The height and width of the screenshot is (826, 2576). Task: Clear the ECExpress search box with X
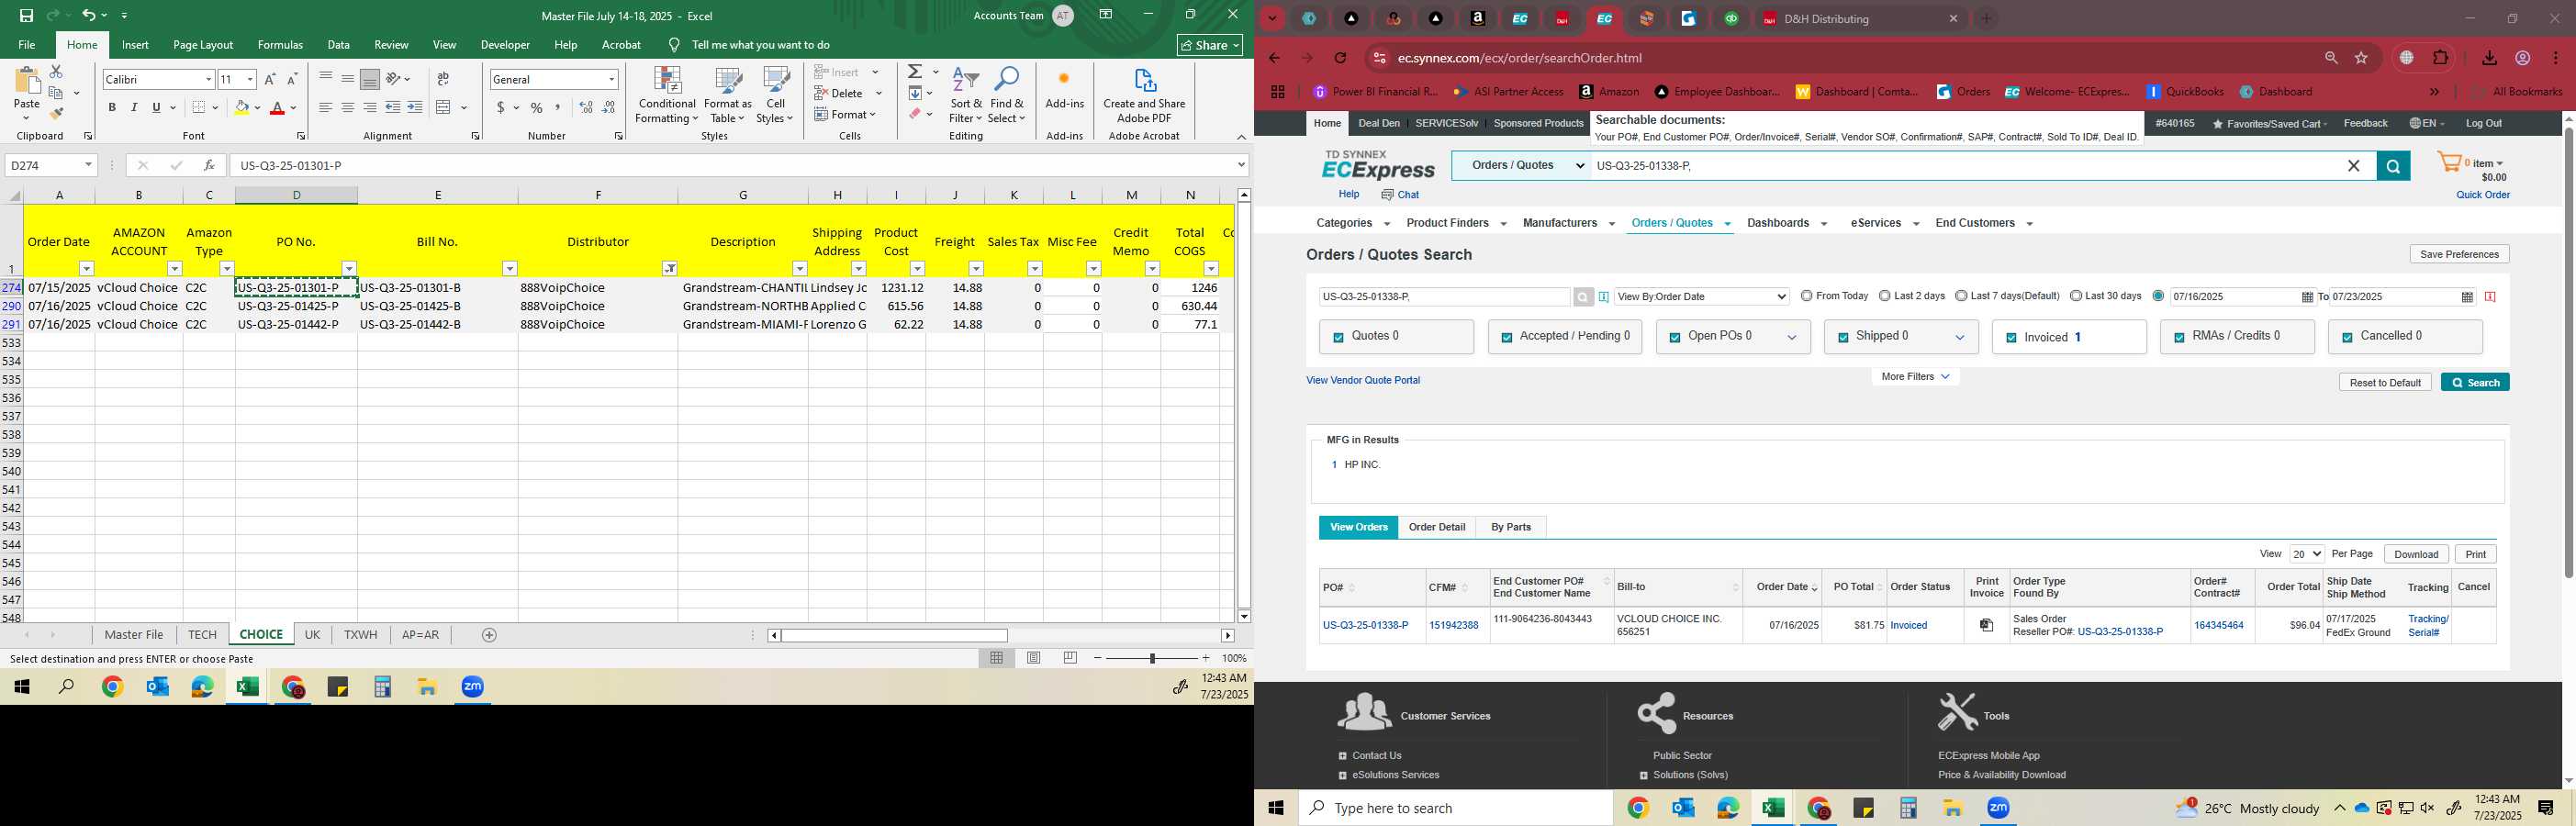click(2354, 166)
